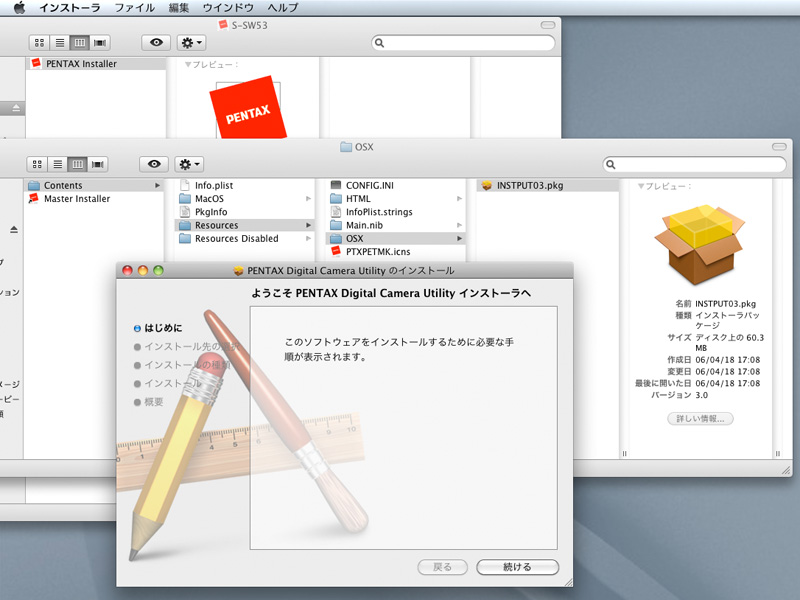Open the 編集 menu
The height and width of the screenshot is (600, 800).
pyautogui.click(x=179, y=8)
